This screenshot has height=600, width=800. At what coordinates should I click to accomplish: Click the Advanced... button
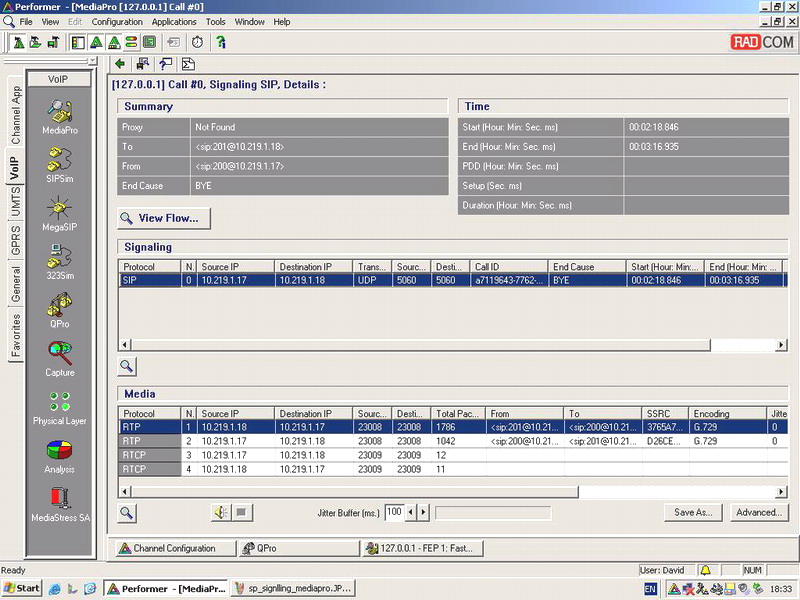759,512
